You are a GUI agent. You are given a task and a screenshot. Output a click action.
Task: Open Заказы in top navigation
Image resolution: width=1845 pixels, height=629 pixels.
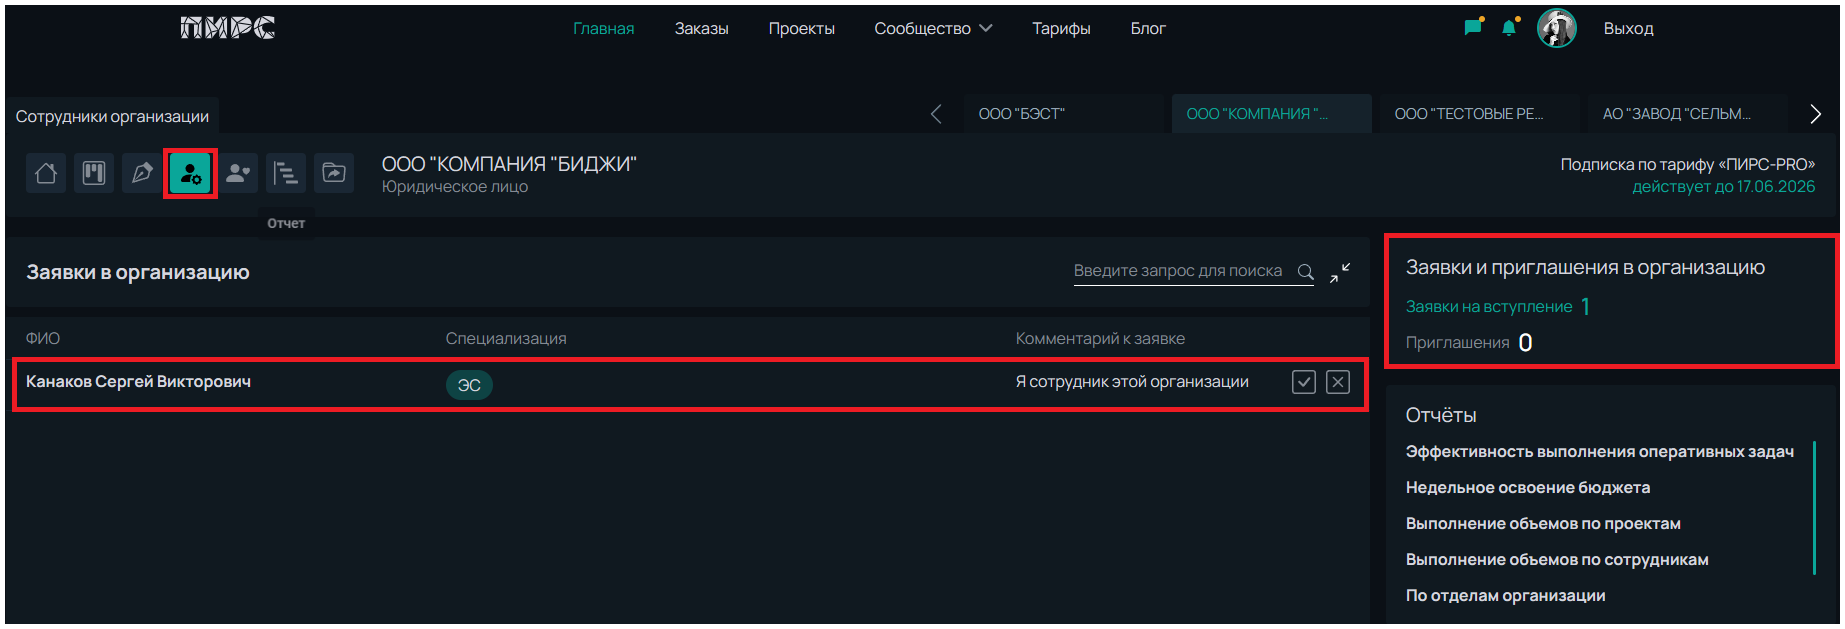[701, 28]
